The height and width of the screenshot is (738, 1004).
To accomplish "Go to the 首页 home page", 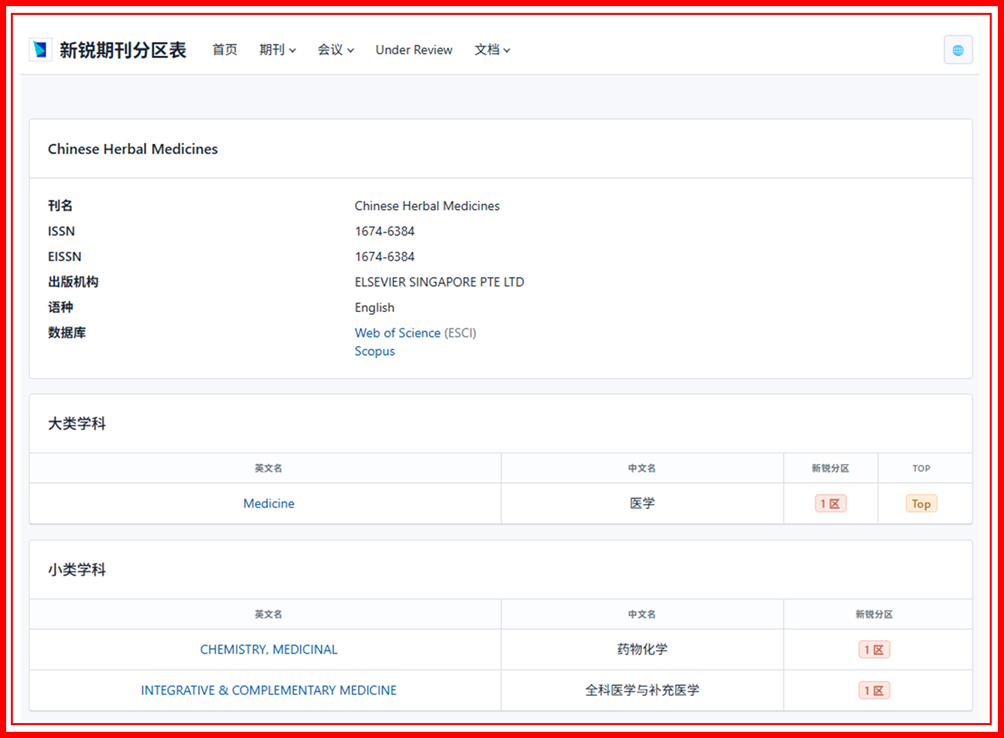I will tap(225, 50).
